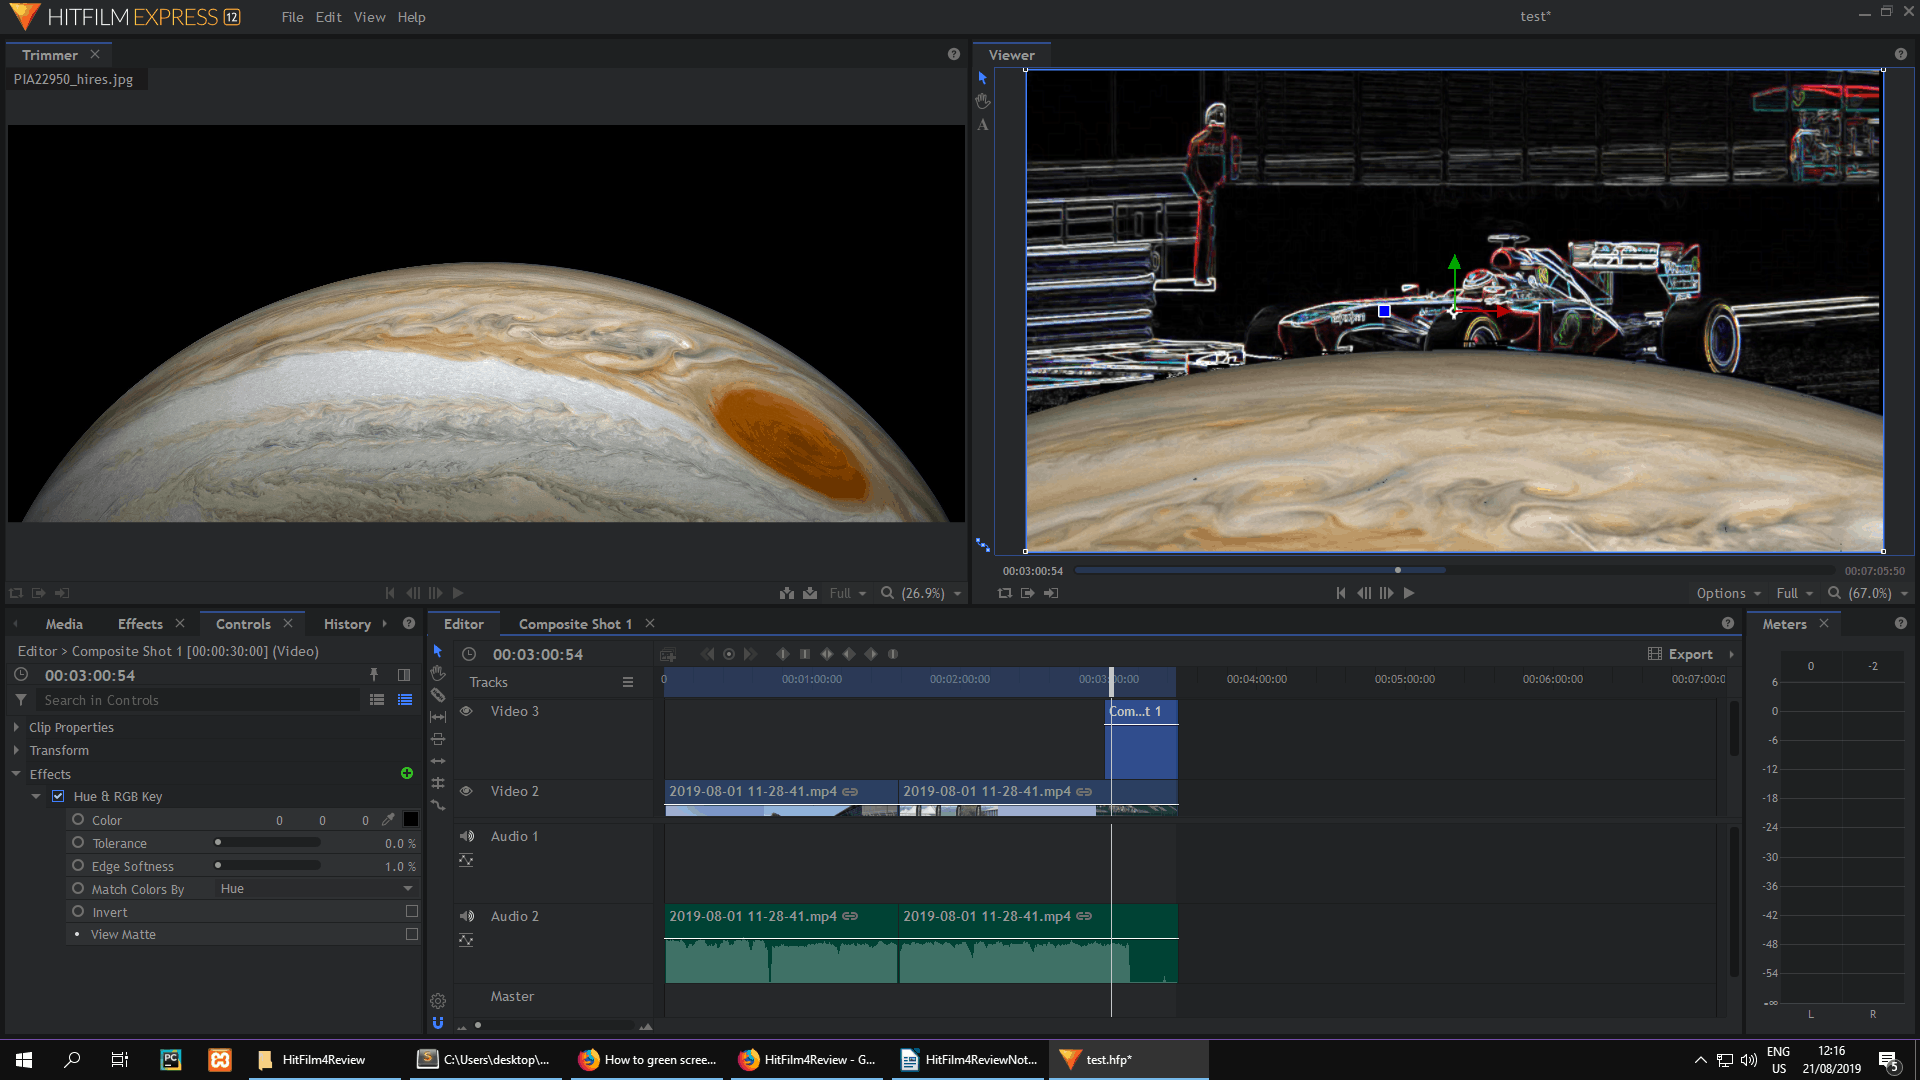Viewport: 1920px width, 1080px height.
Task: Toggle keyframing for Edge Softness property
Action: point(78,865)
